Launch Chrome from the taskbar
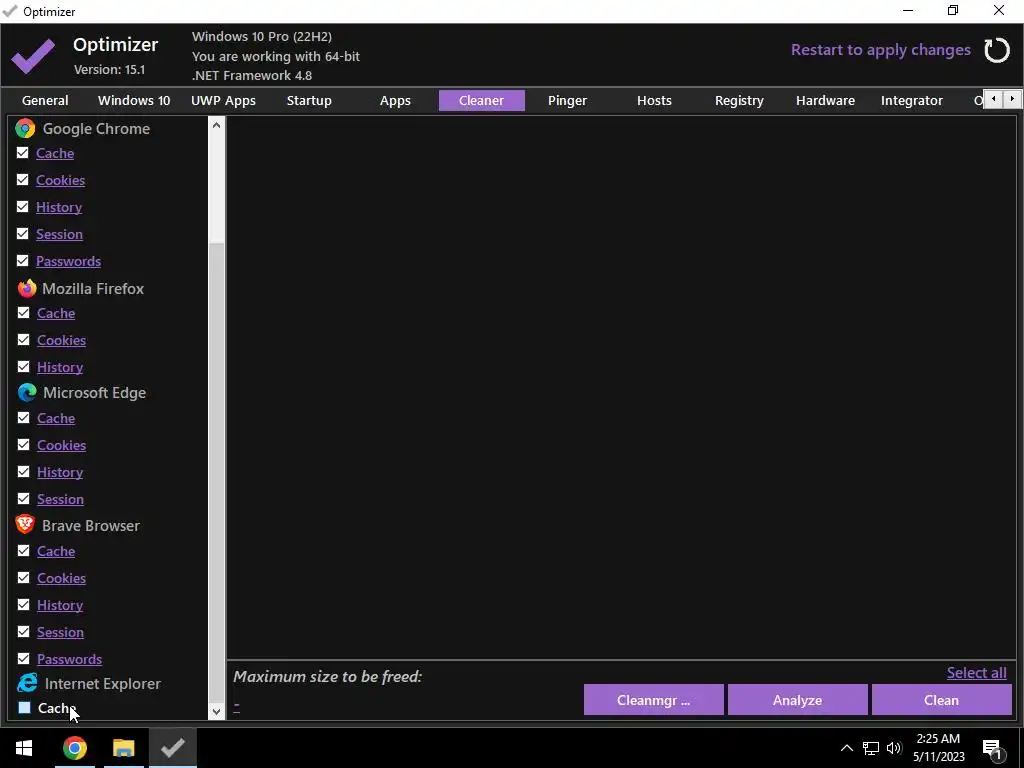 [x=74, y=748]
